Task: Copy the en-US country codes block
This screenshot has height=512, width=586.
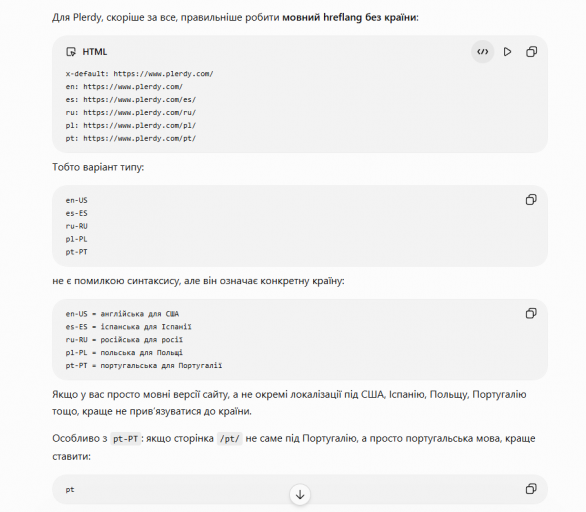Action: (531, 200)
